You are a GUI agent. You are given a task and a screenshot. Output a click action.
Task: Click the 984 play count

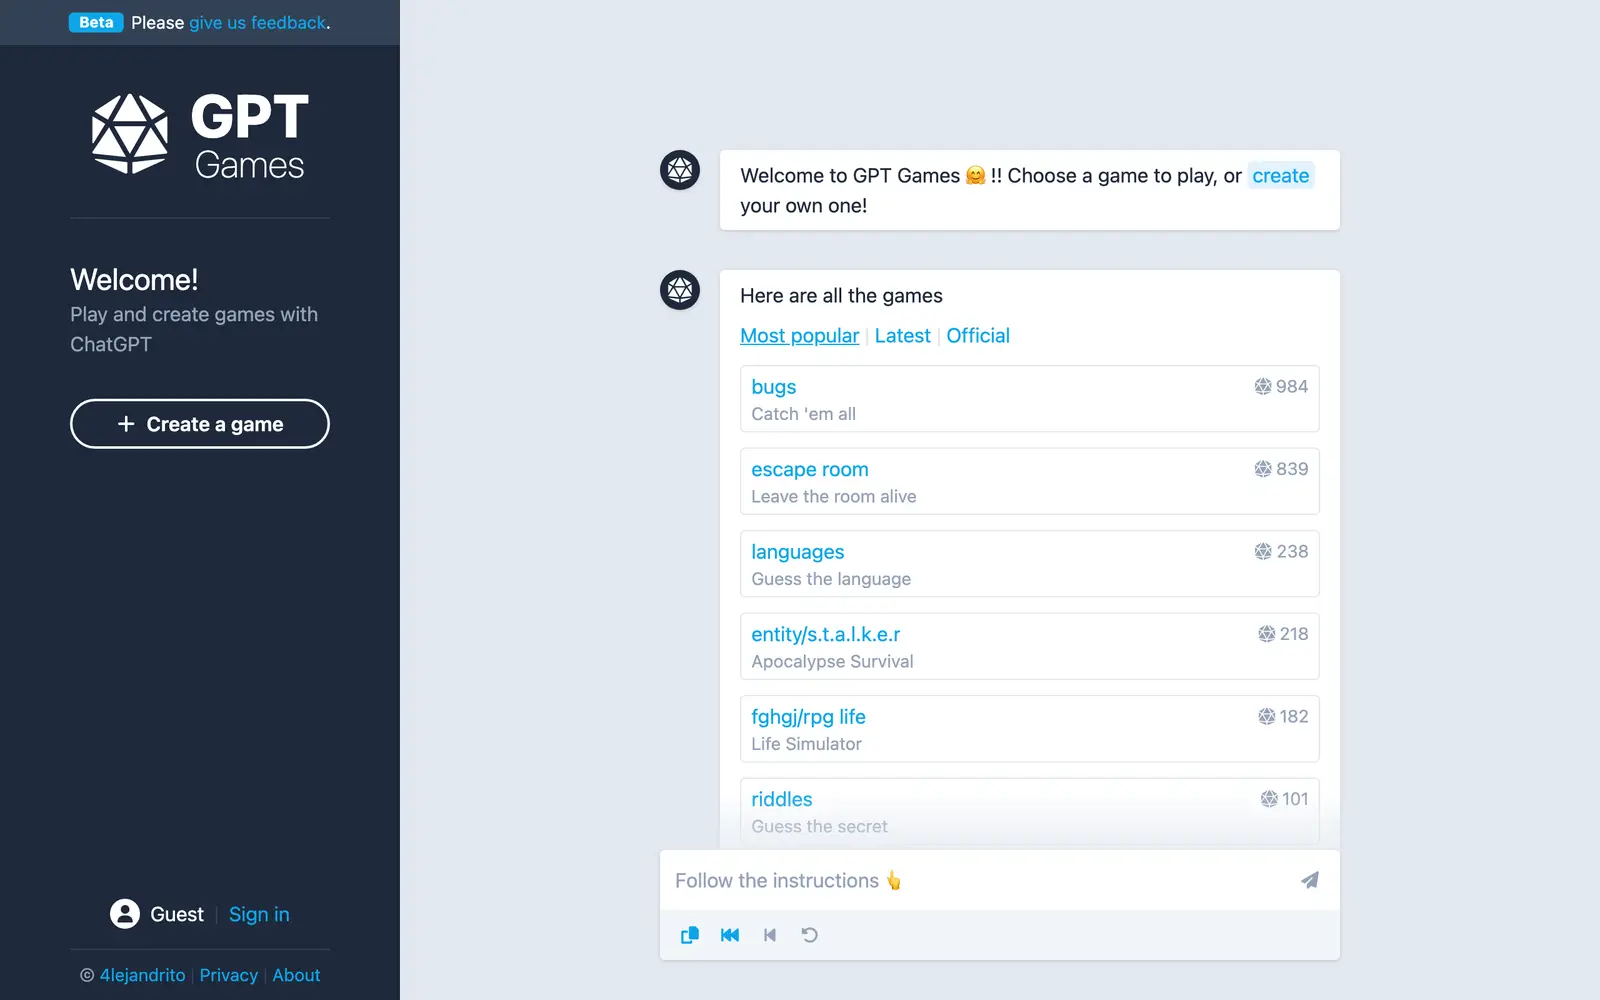1292,386
